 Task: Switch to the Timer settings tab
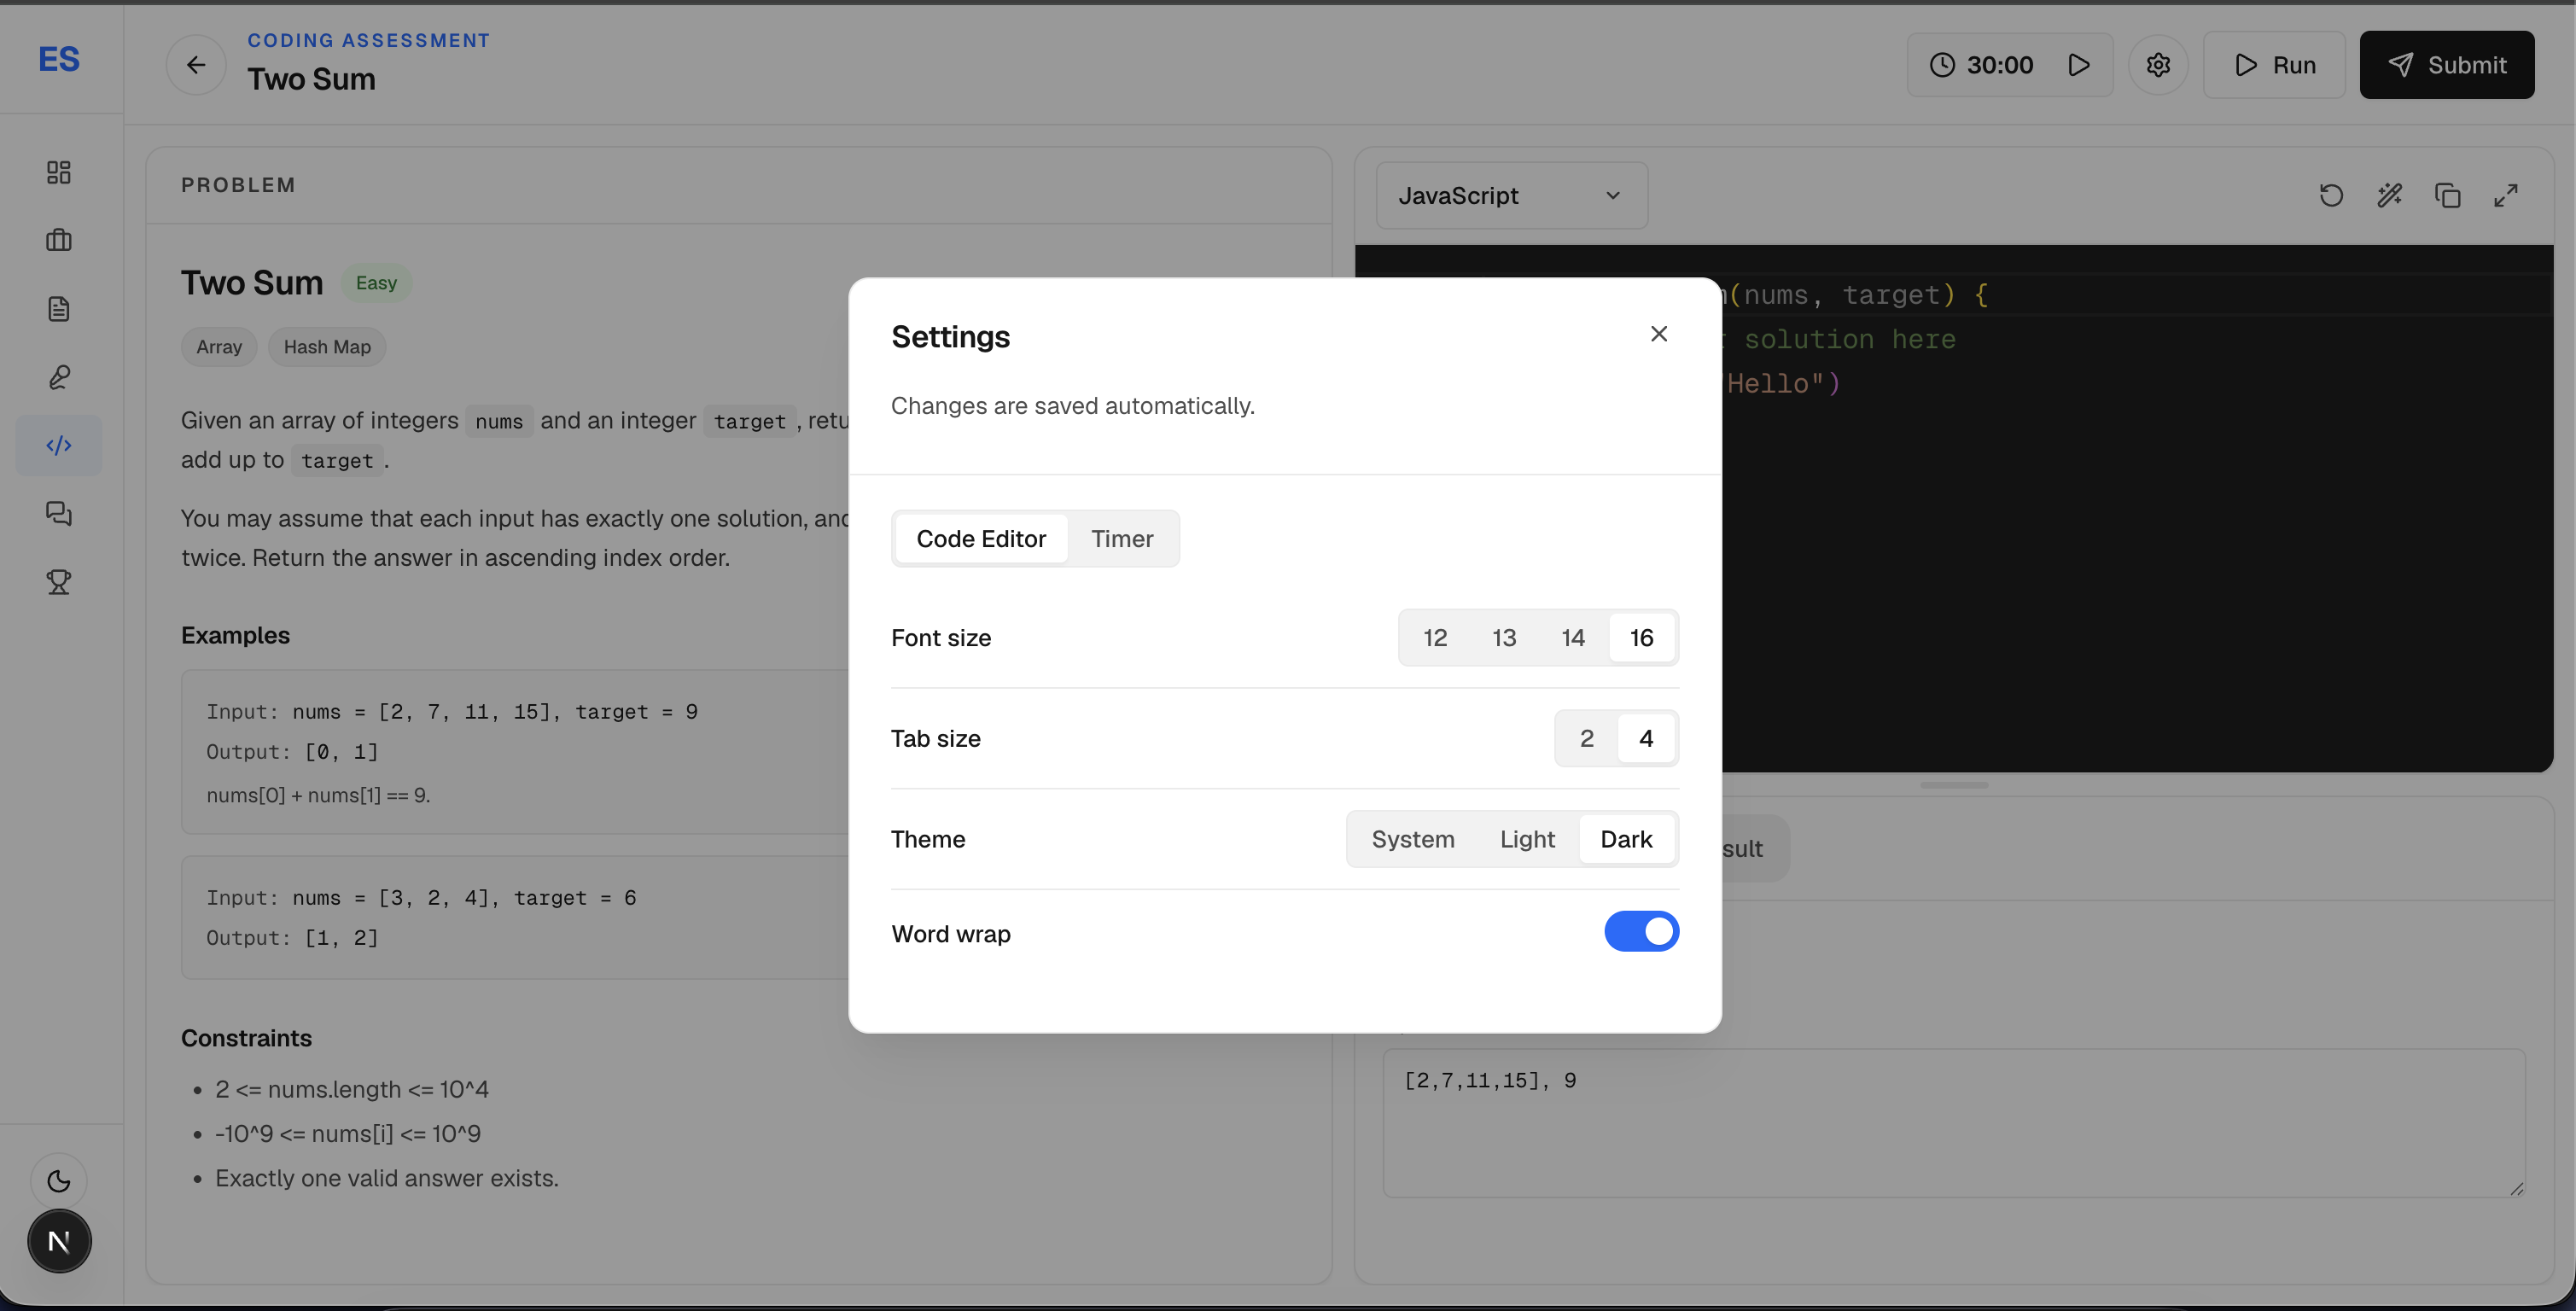(x=1122, y=539)
